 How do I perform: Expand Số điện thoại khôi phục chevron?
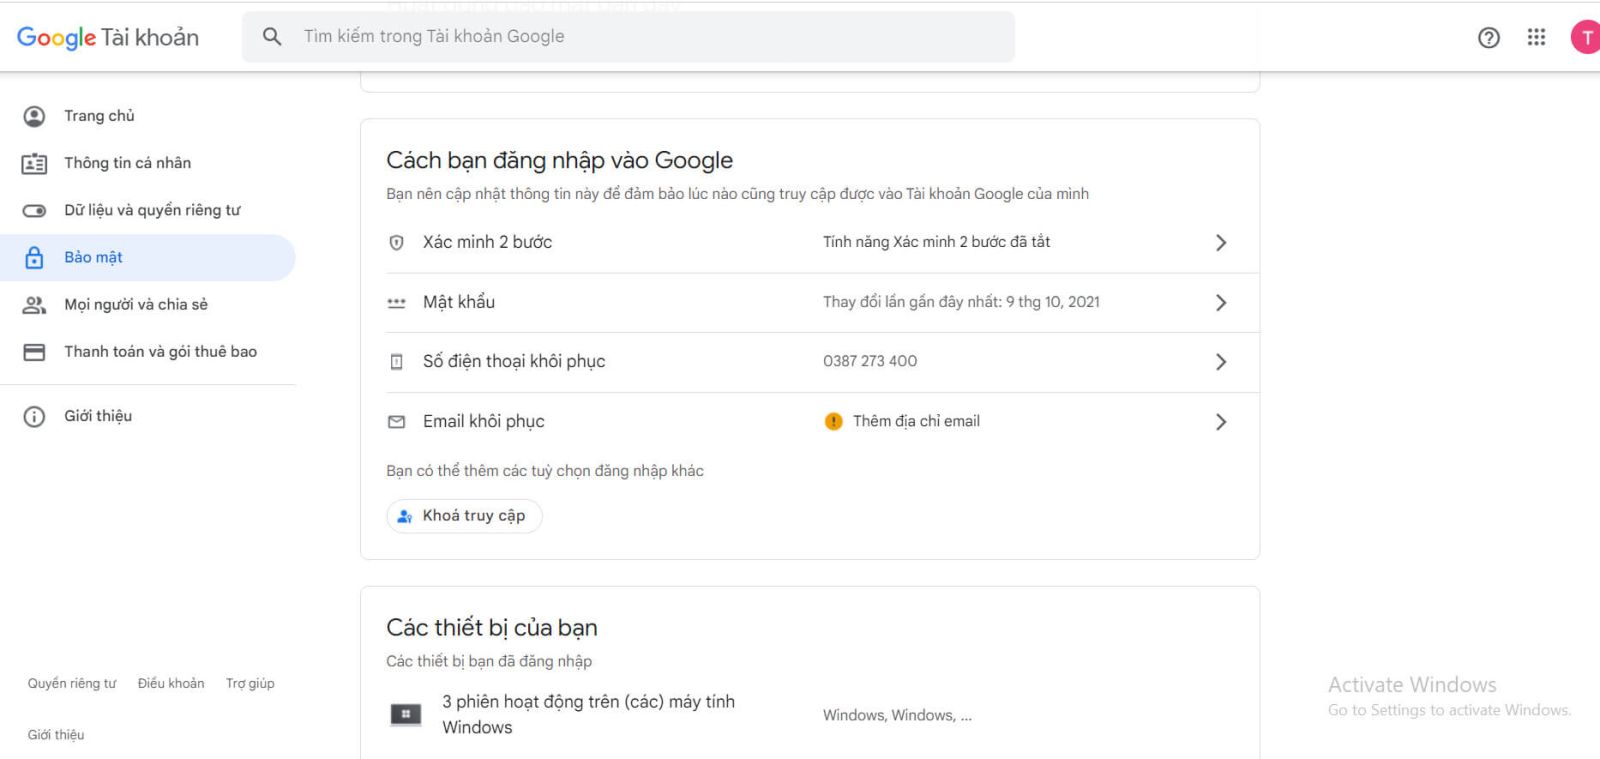click(1220, 362)
